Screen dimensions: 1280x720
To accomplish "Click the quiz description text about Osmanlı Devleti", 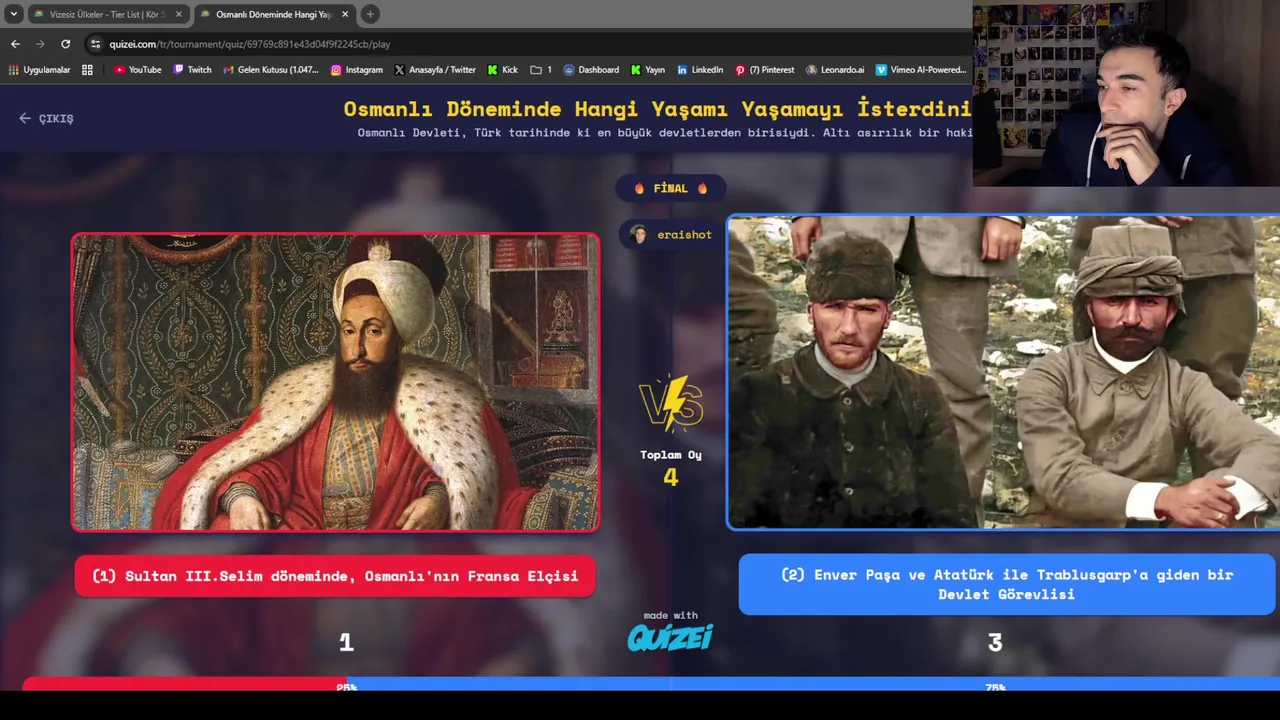I will [x=665, y=133].
